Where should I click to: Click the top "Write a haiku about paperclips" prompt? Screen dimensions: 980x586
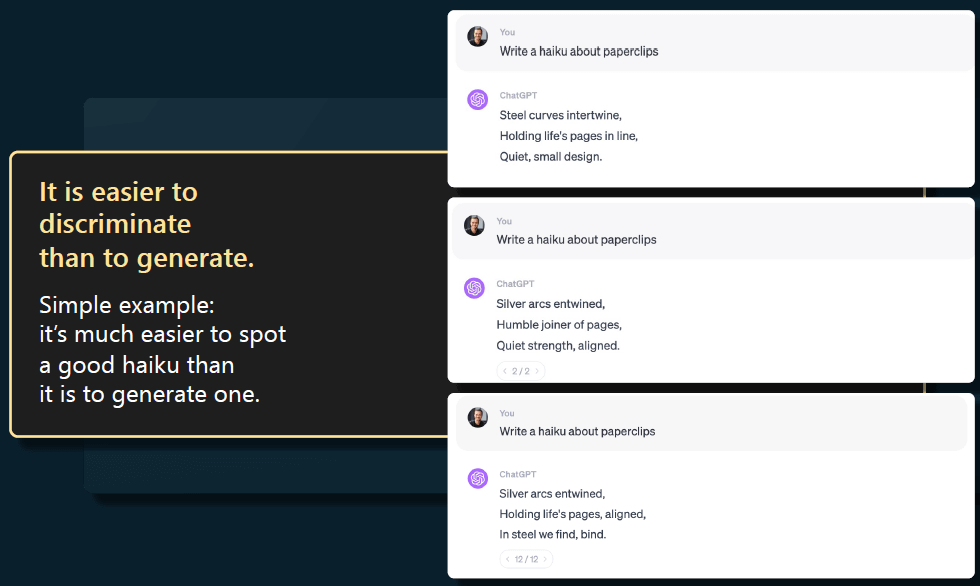click(x=579, y=51)
